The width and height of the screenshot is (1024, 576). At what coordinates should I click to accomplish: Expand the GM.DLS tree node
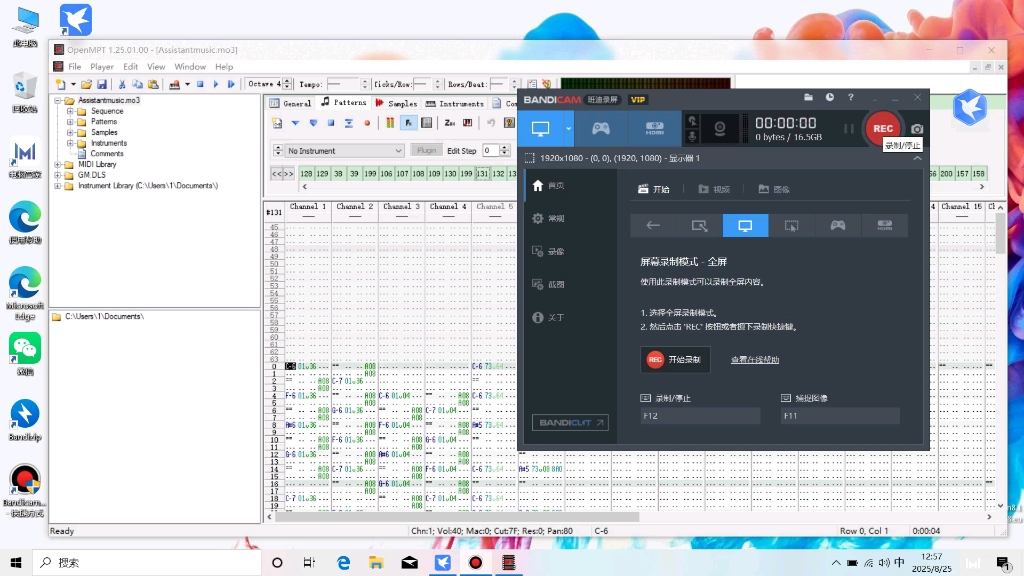pyautogui.click(x=57, y=175)
